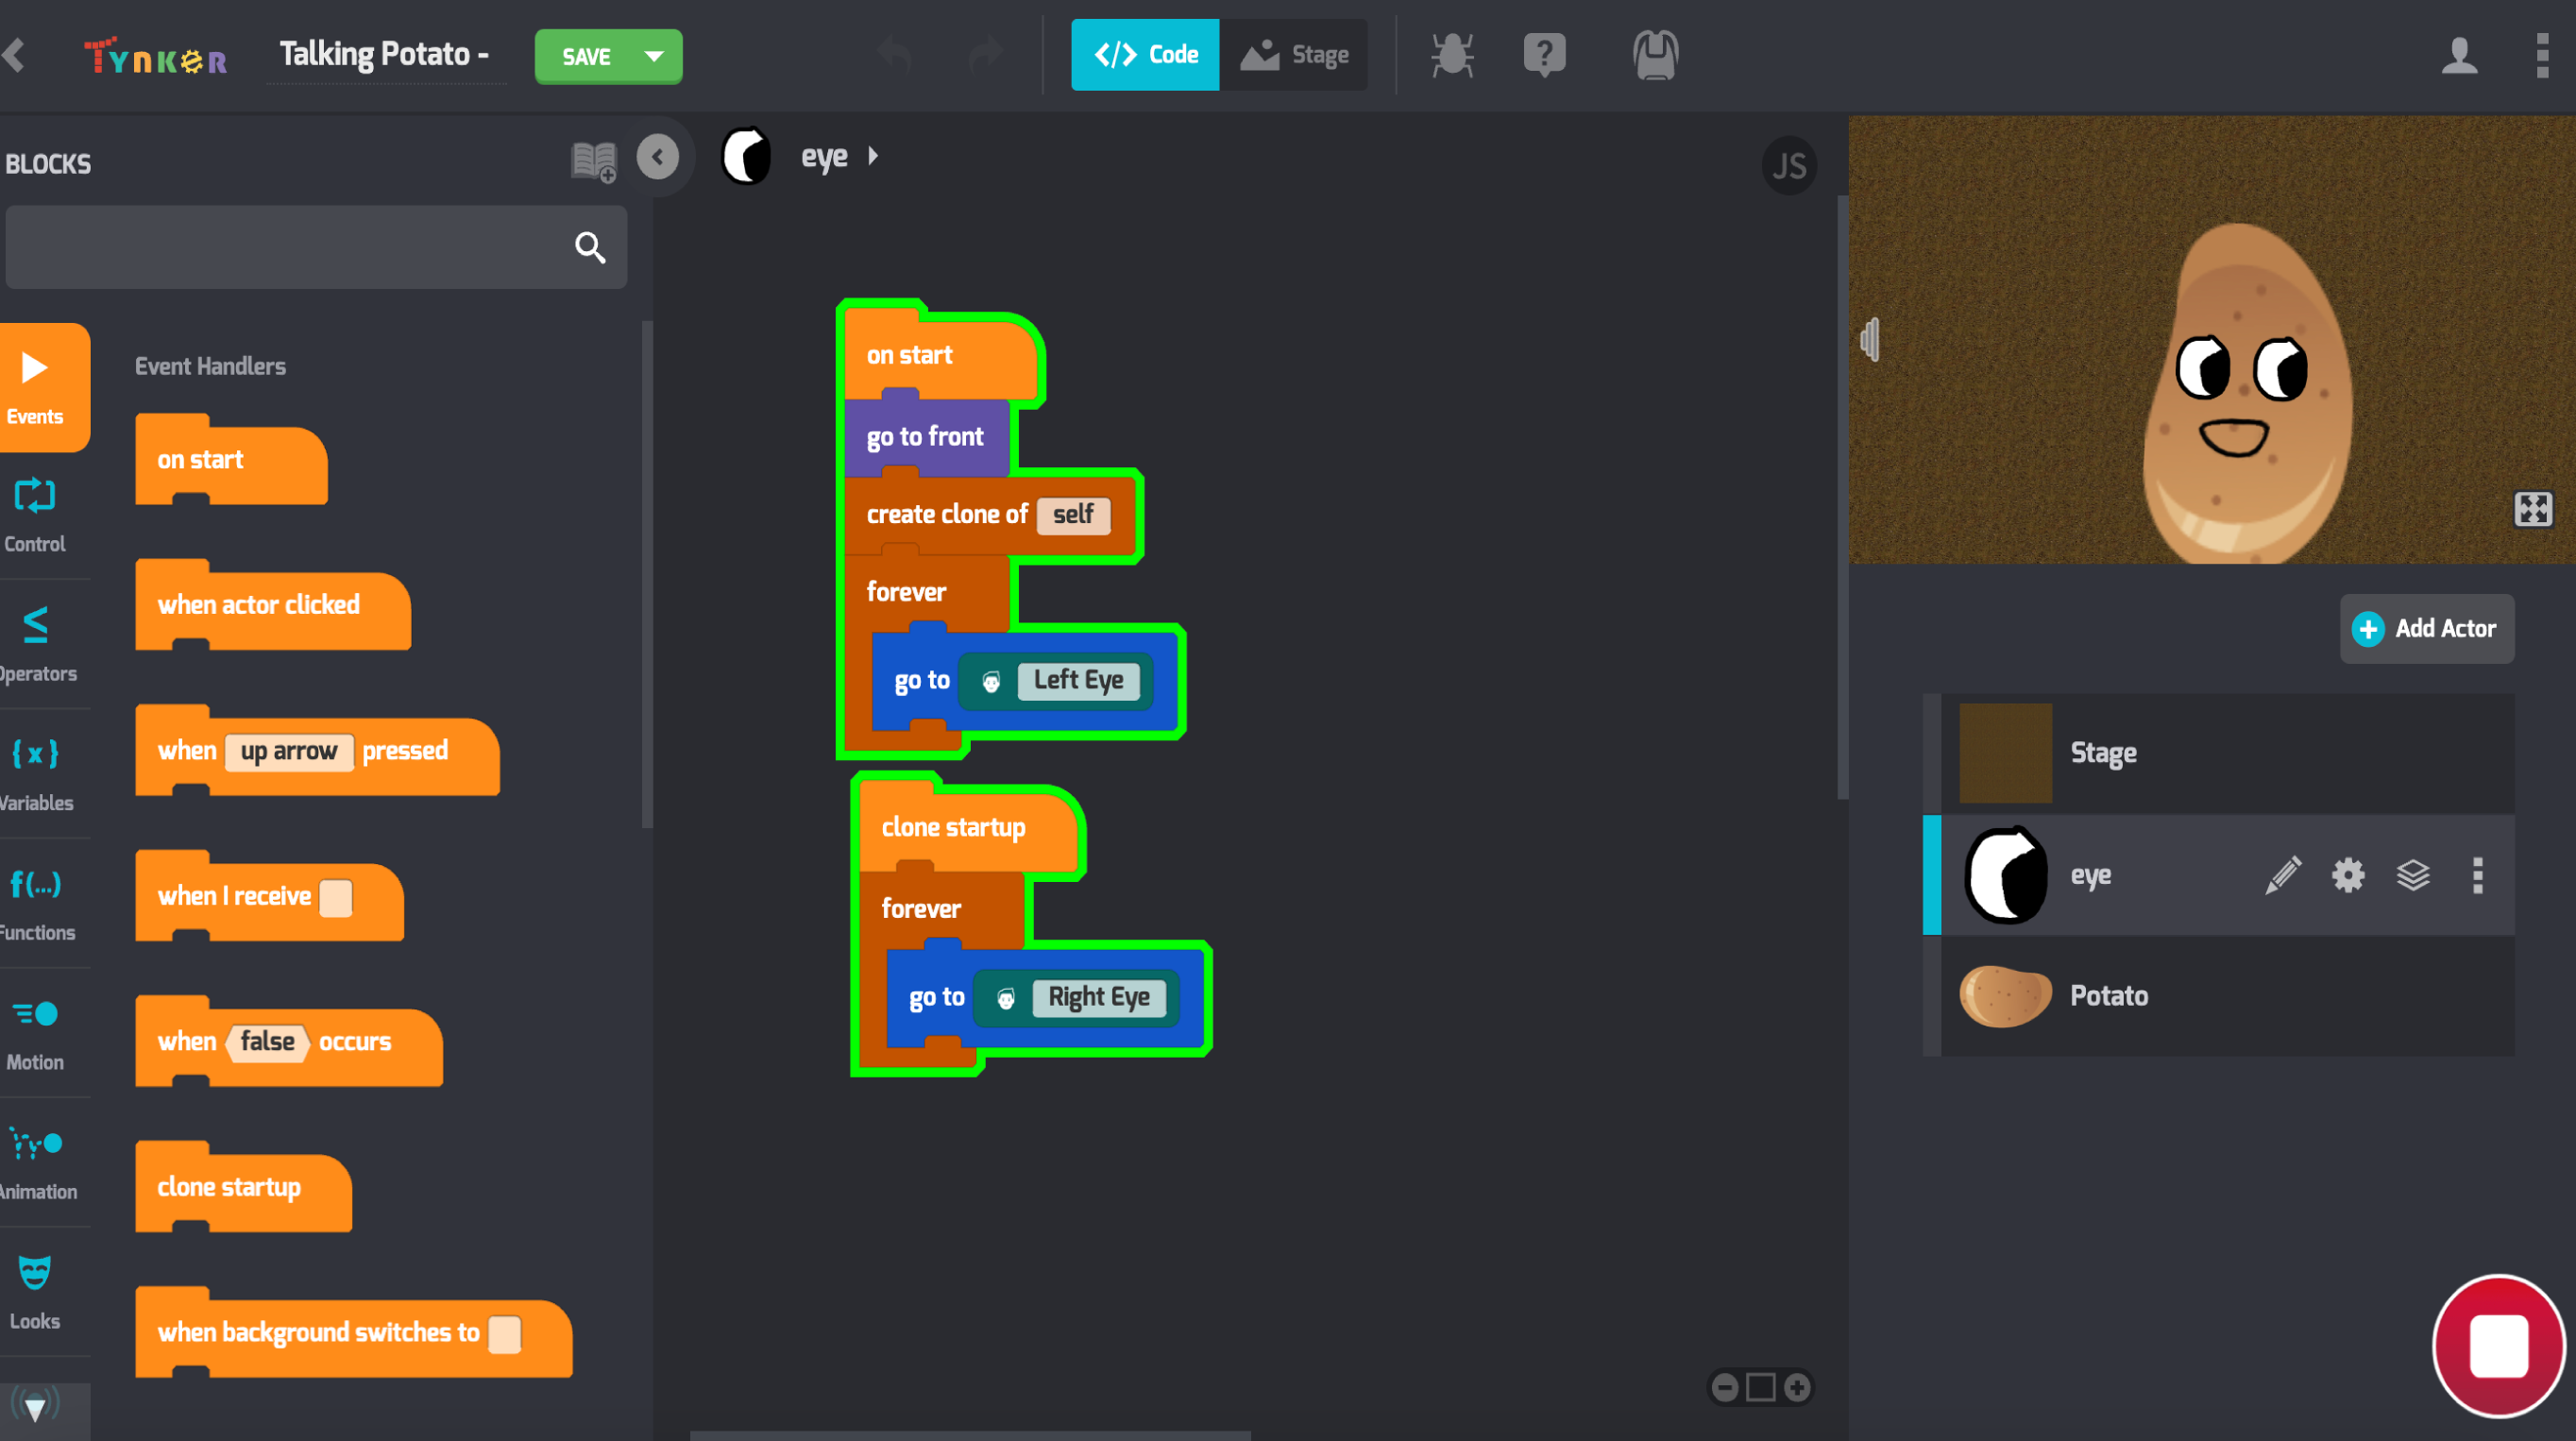Select the Events block category
The height and width of the screenshot is (1441, 2576).
[44, 388]
